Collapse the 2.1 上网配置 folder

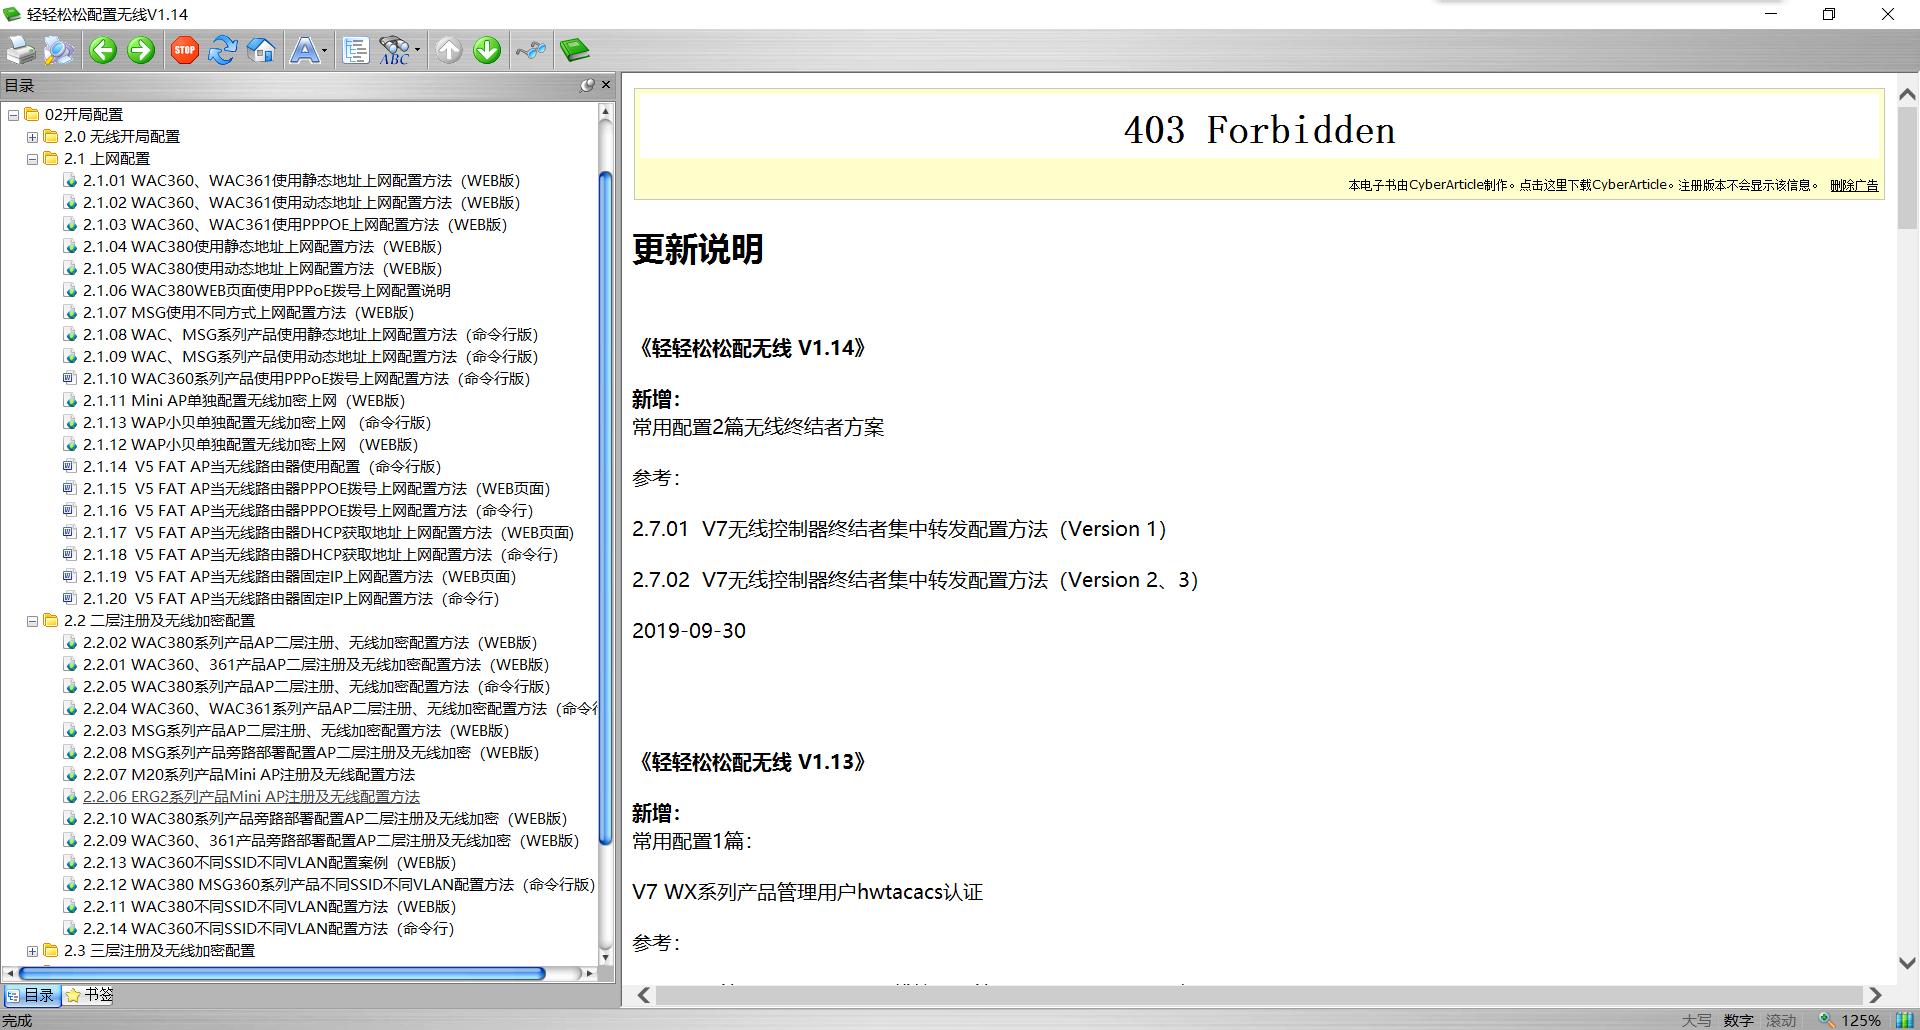point(32,159)
